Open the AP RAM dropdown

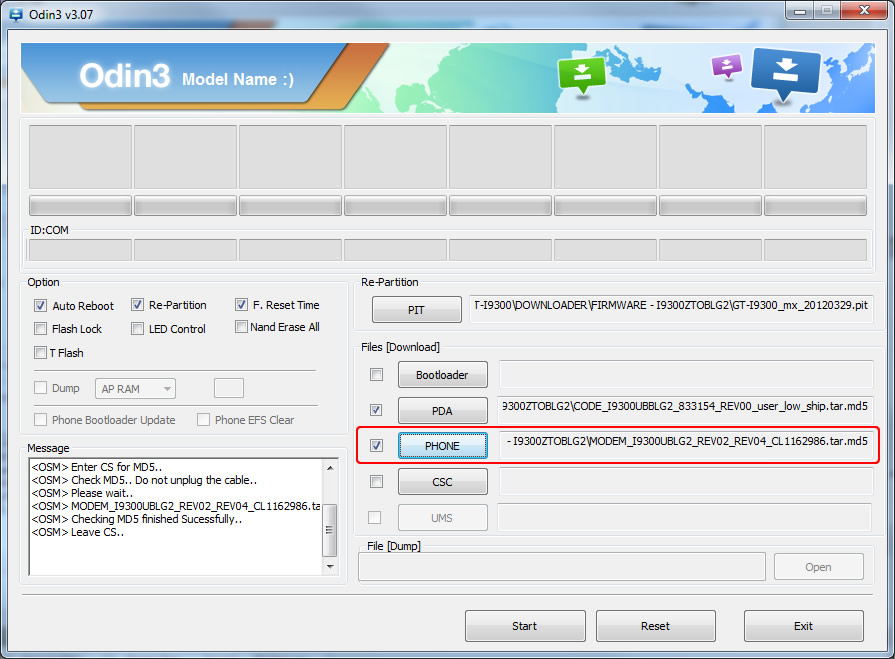tap(135, 389)
